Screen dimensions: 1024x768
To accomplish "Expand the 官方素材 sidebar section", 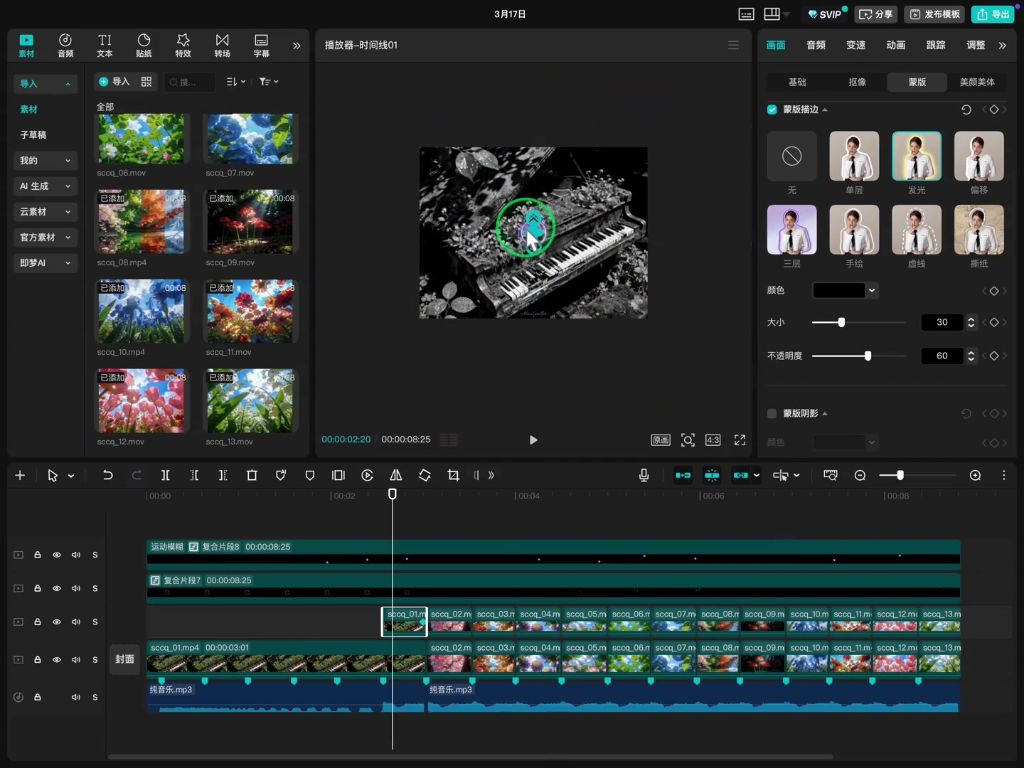I will click(45, 237).
